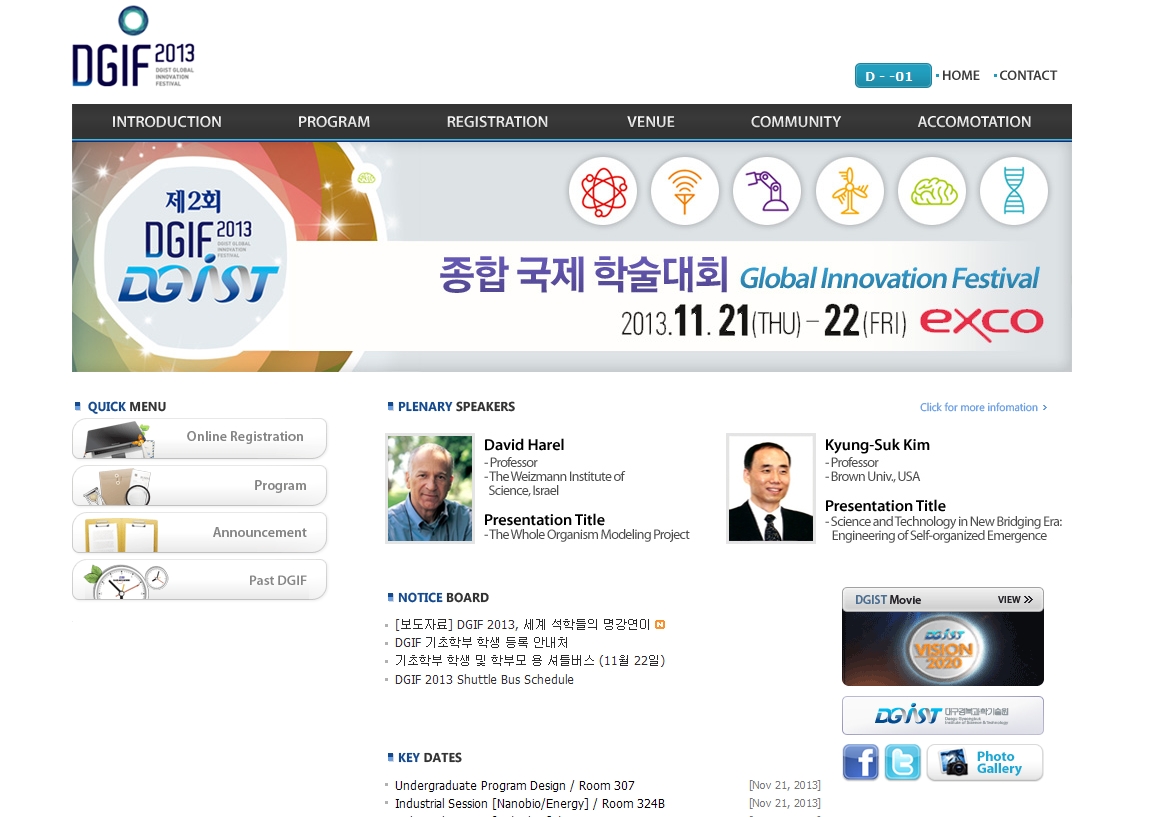Viewport: 1149px width, 817px height.
Task: Open the DGIF 기초학부 학생 등록 안내 notice
Action: tap(481, 643)
